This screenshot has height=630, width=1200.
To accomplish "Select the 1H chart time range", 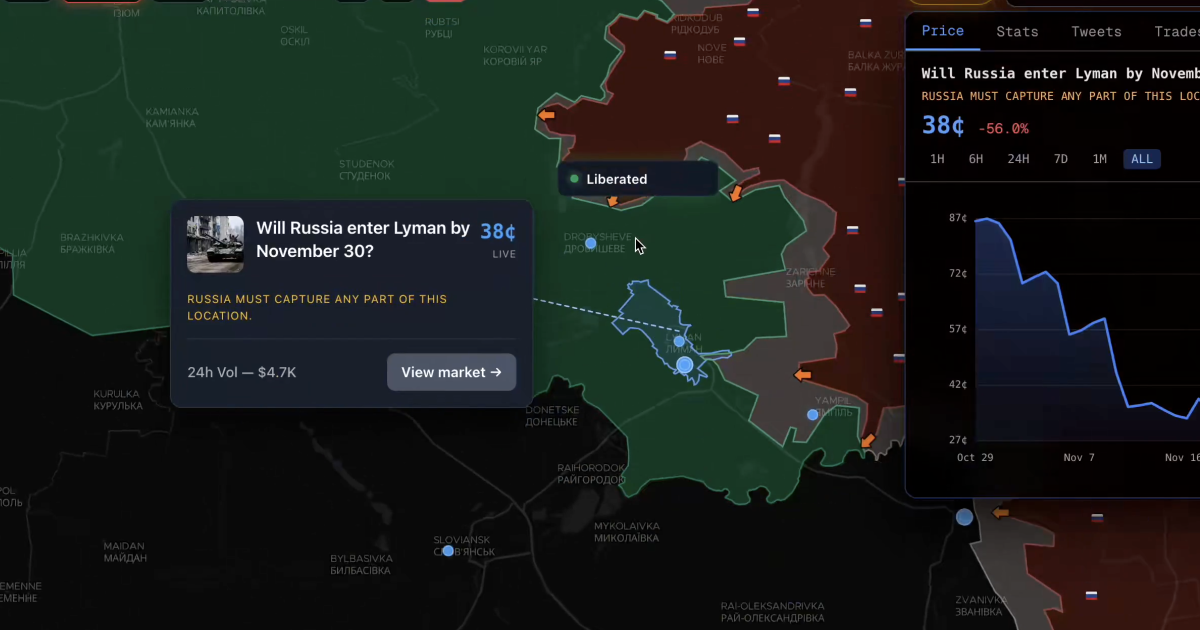I will pos(937,159).
